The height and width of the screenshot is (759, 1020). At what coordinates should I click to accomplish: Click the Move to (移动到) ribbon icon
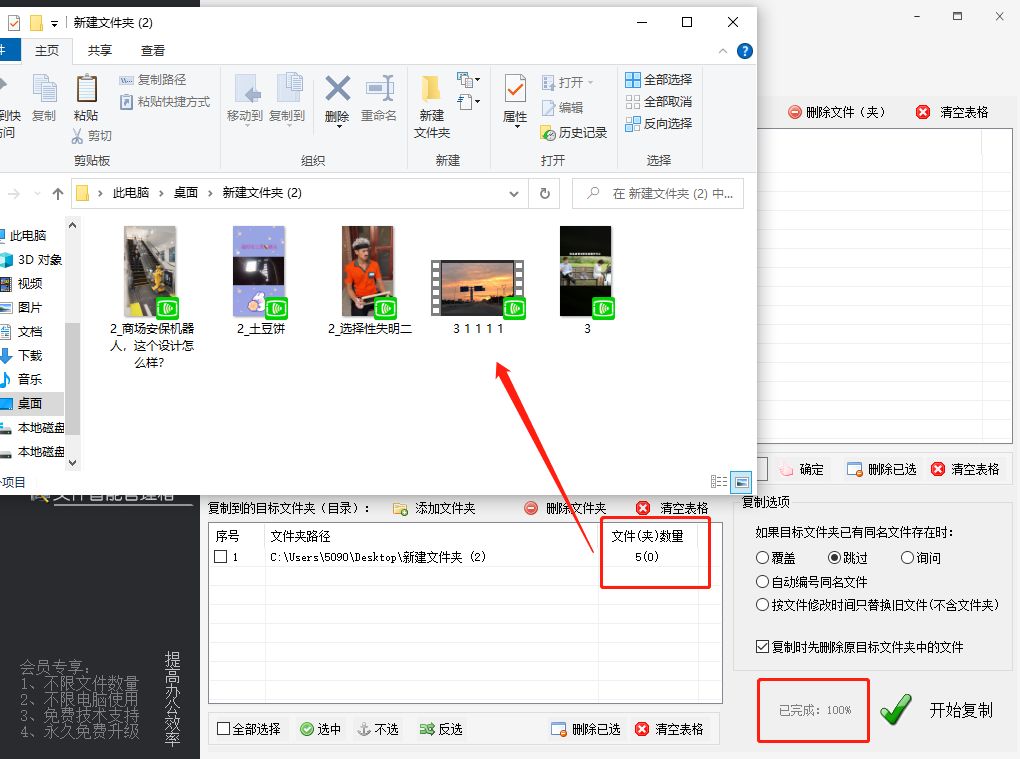[x=246, y=89]
